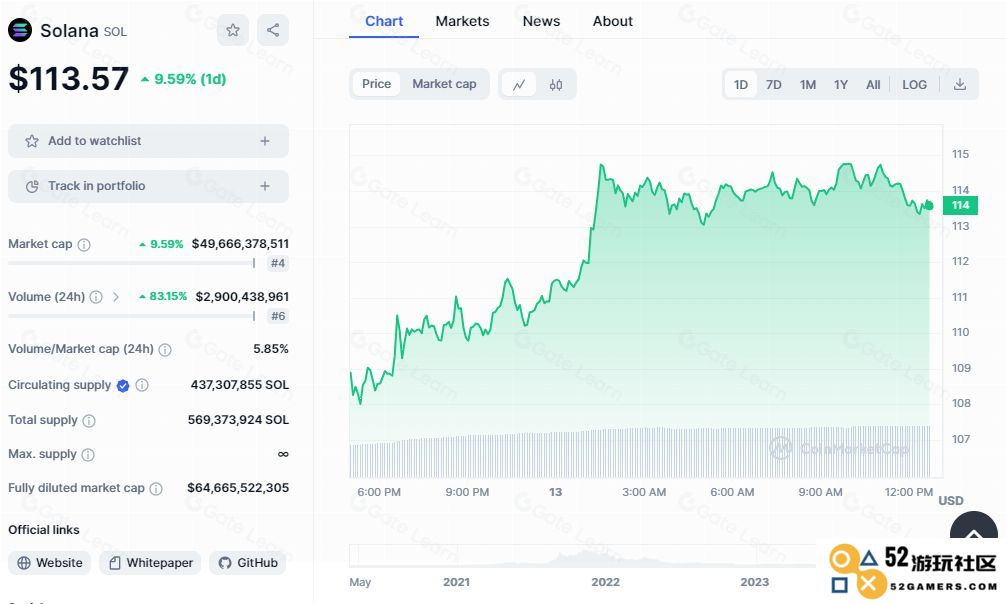The height and width of the screenshot is (604, 1006).
Task: Open the official Website link
Action: (x=49, y=563)
